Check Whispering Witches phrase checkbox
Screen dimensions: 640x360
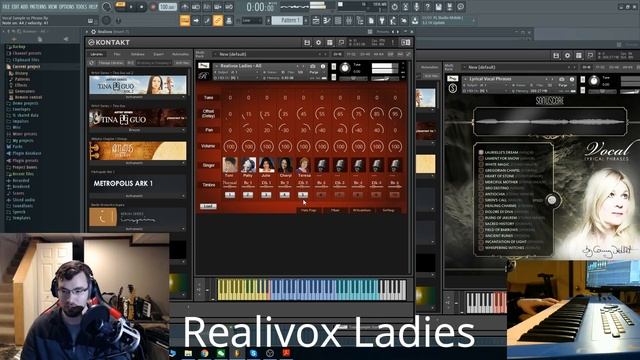pos(481,248)
